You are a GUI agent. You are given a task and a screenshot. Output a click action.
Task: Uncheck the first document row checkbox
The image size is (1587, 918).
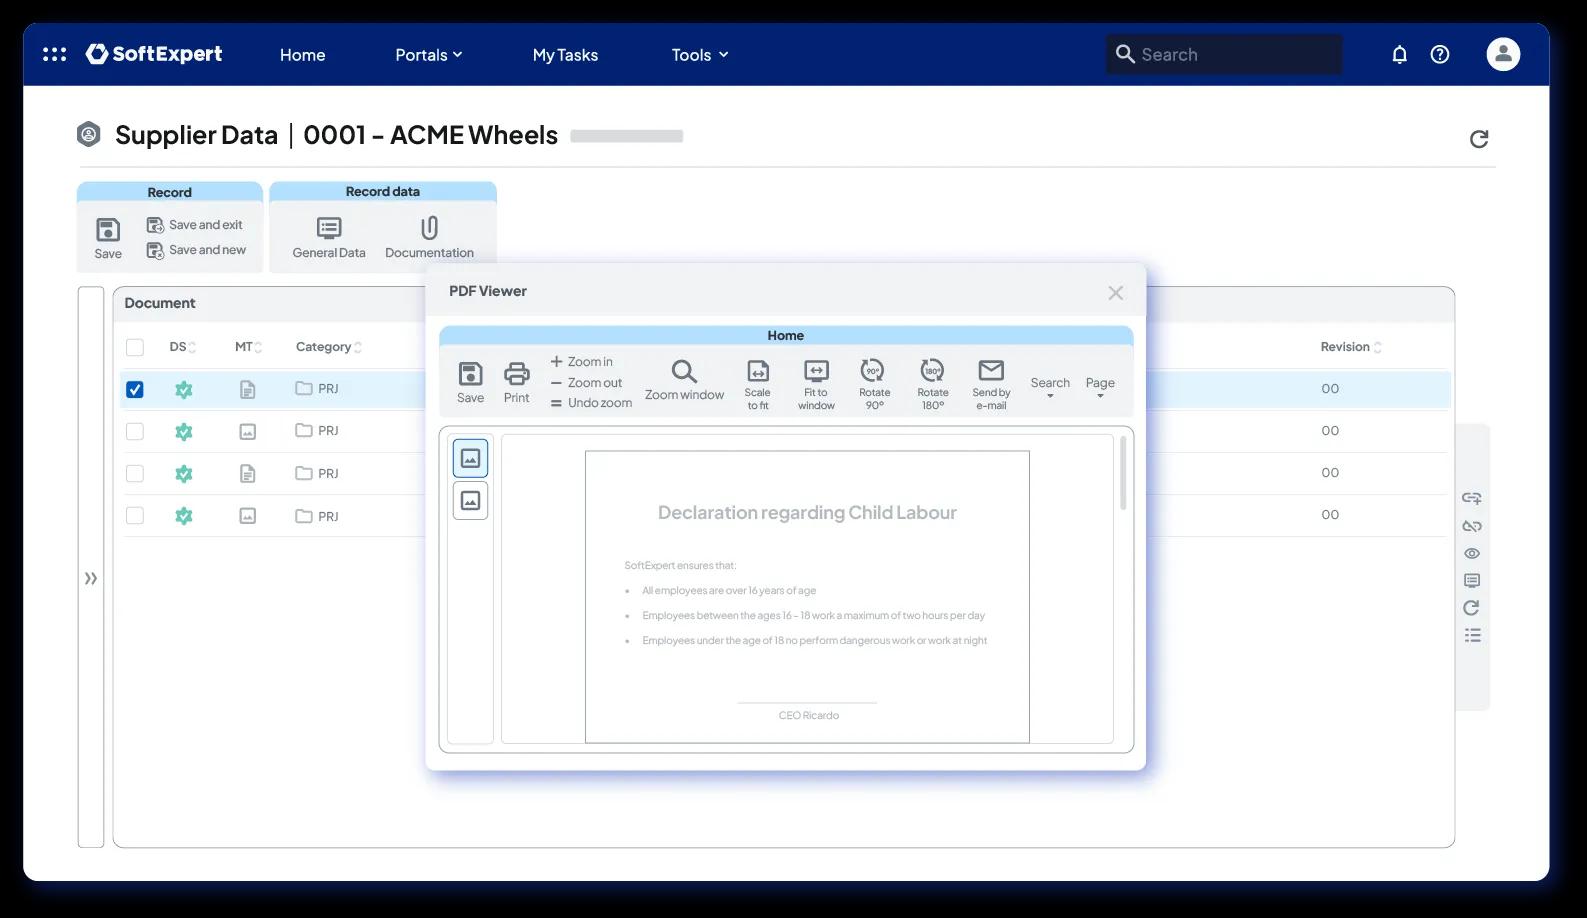point(135,389)
